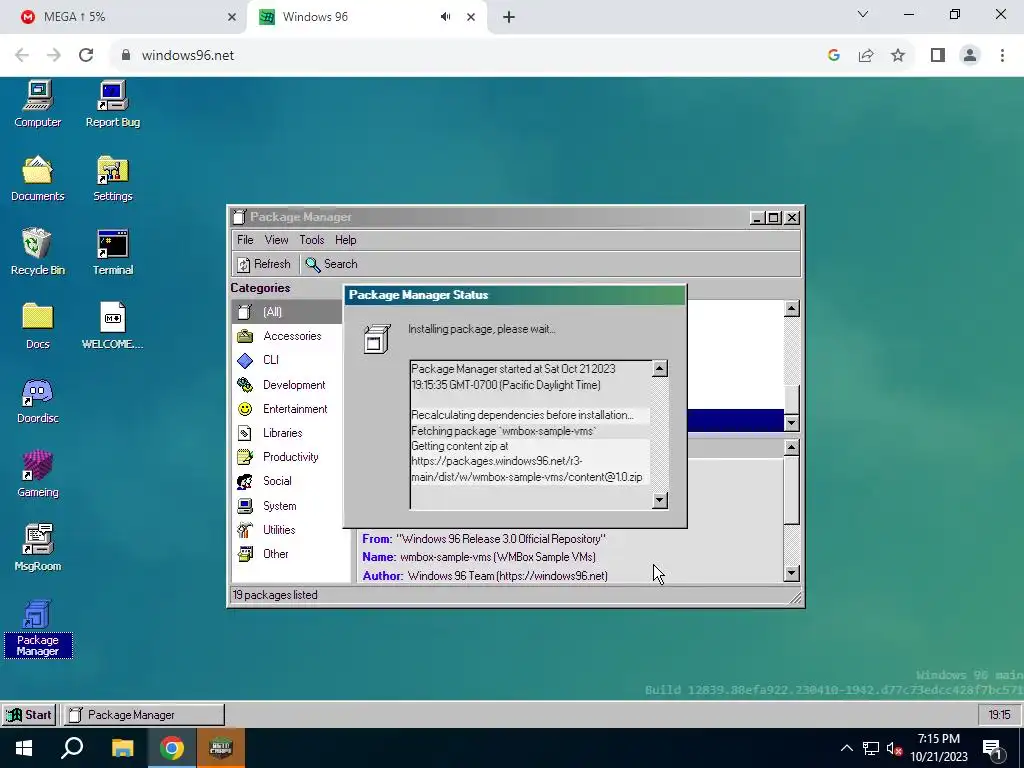Open the Documents folder icon
Viewport: 1024px width, 768px height.
click(x=37, y=178)
